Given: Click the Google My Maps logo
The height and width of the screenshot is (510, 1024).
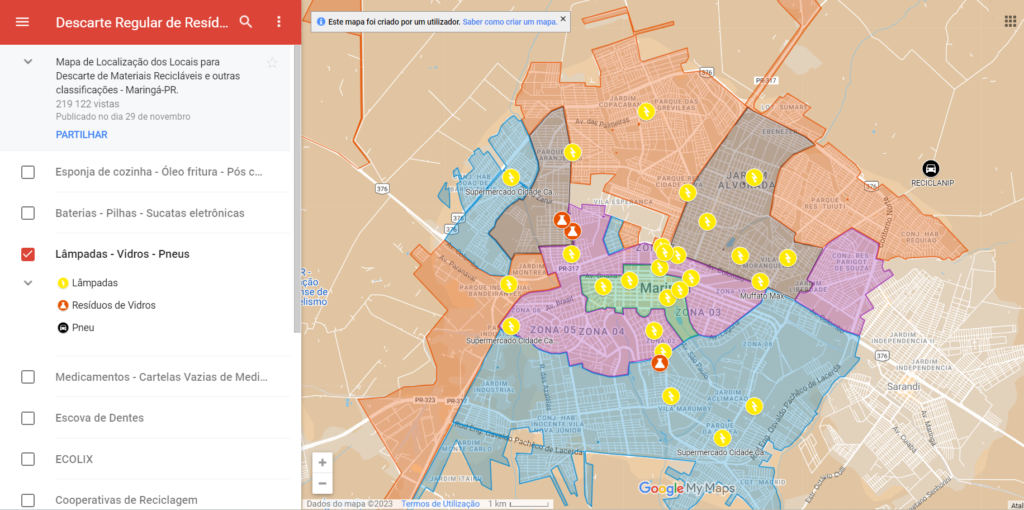Looking at the screenshot, I should click(x=686, y=488).
